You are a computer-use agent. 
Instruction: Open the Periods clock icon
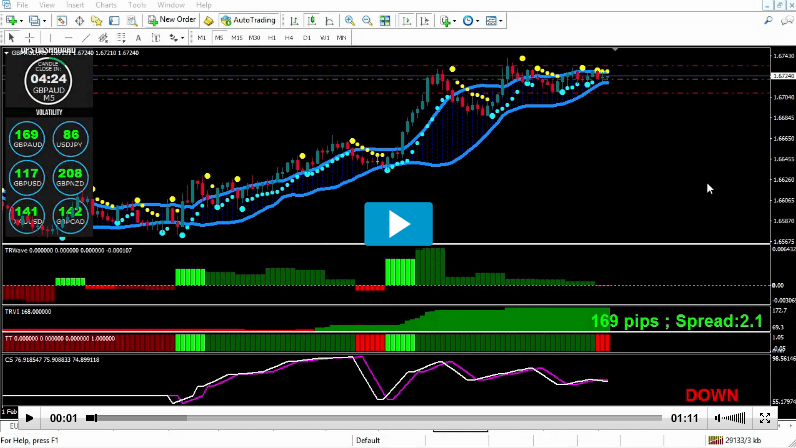click(x=468, y=21)
